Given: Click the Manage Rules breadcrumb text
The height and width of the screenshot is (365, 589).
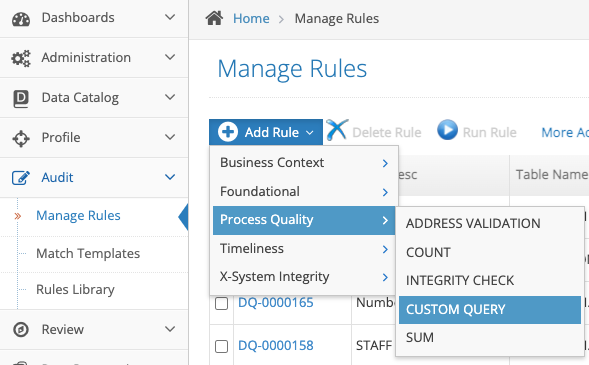Looking at the screenshot, I should pyautogui.click(x=337, y=18).
